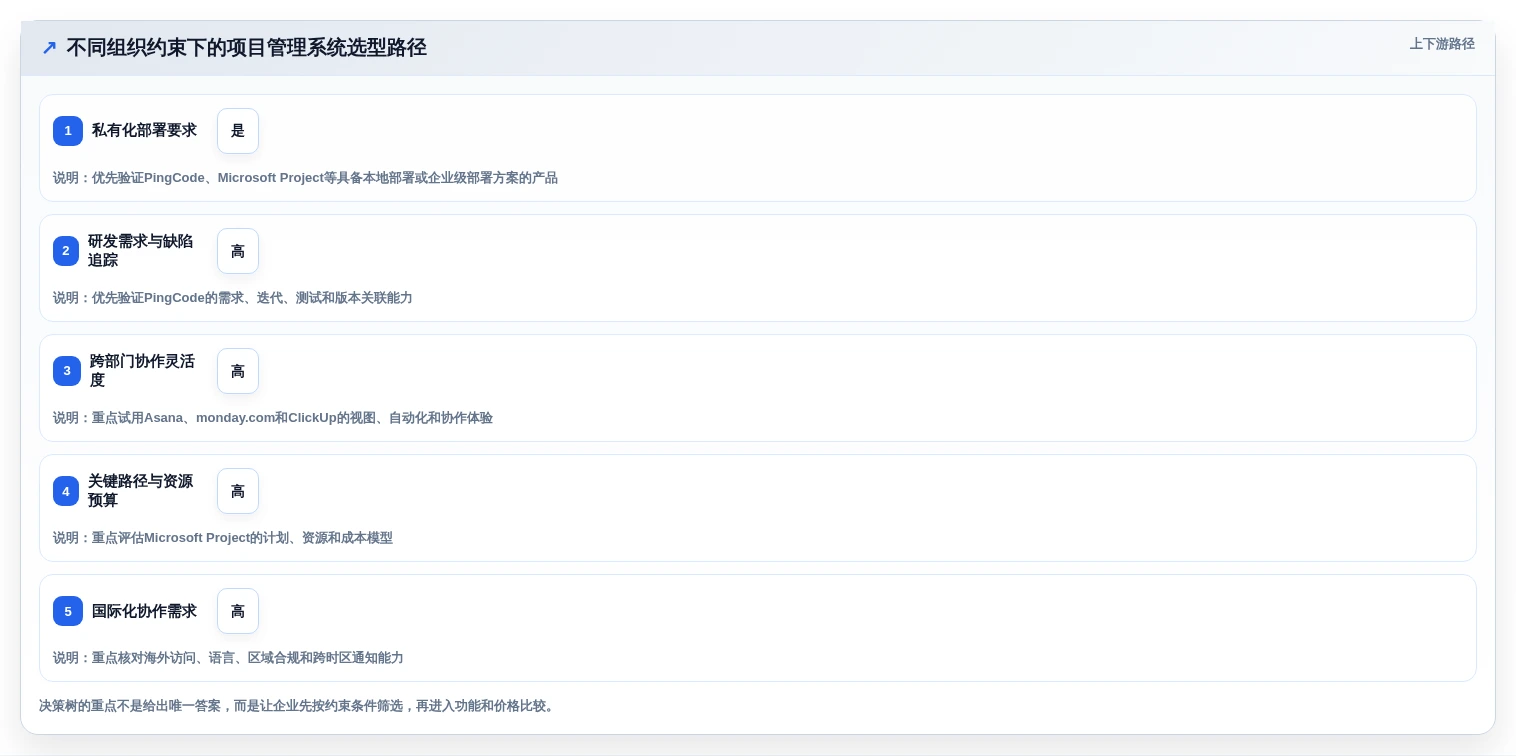The width and height of the screenshot is (1516, 756).
Task: Click step number badge 2
Action: 66,251
